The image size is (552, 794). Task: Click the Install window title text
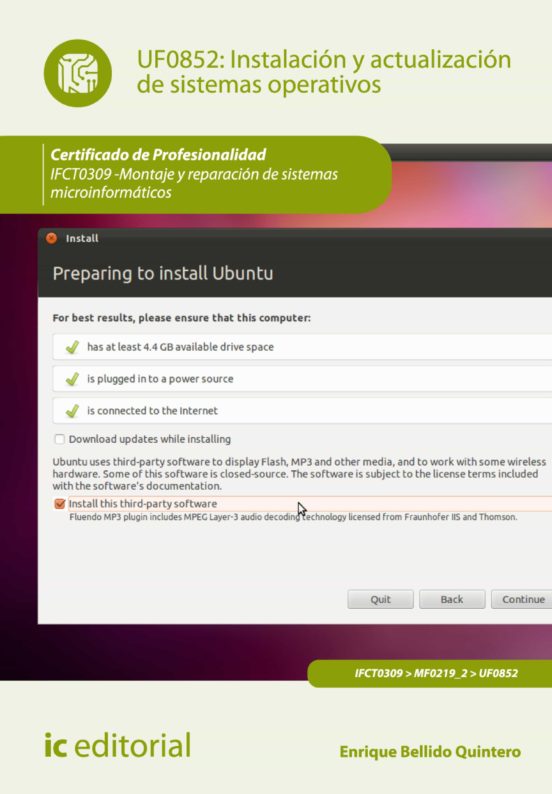click(x=82, y=239)
